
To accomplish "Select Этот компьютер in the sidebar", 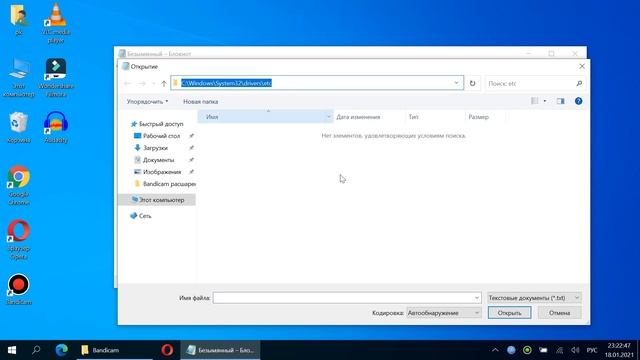I will click(157, 200).
